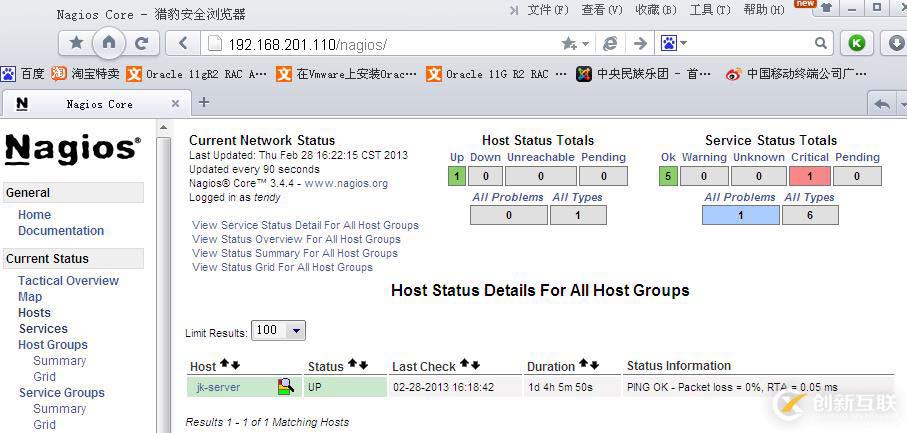Screen dimensions: 907x433
Task: View Status Grid For All Host Groups
Action: pos(282,267)
